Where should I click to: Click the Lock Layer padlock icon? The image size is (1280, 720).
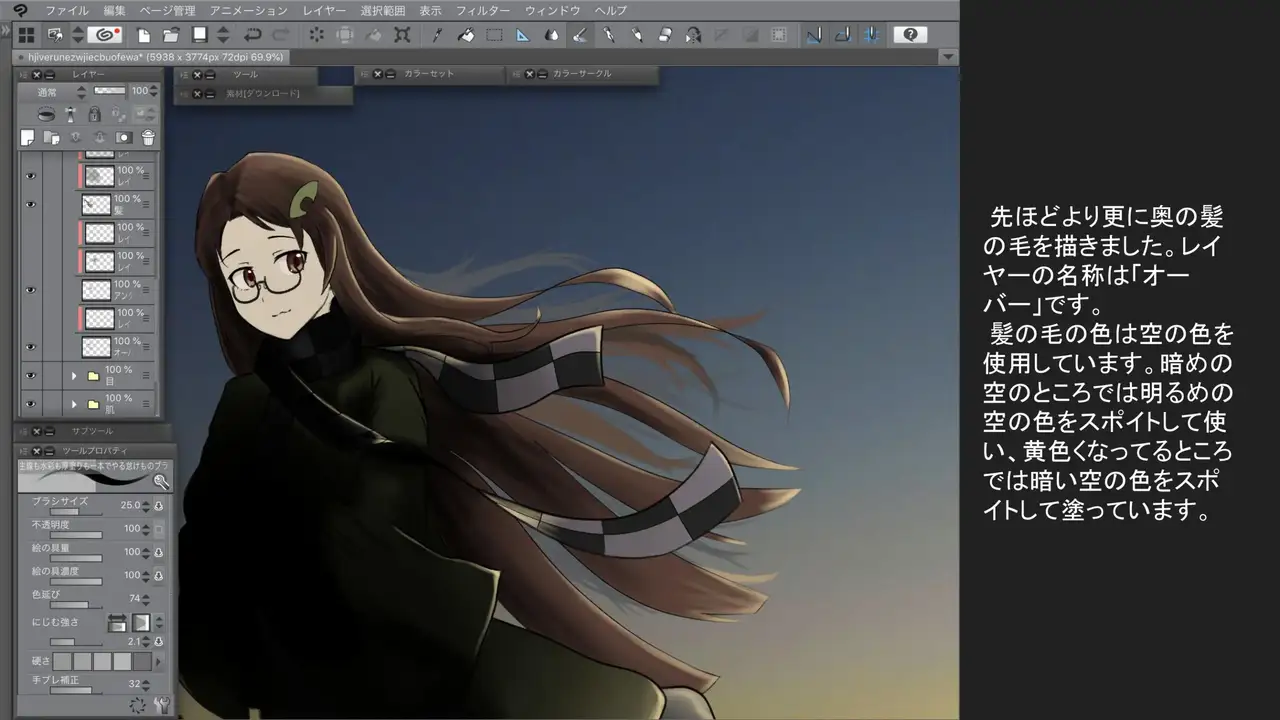94,115
